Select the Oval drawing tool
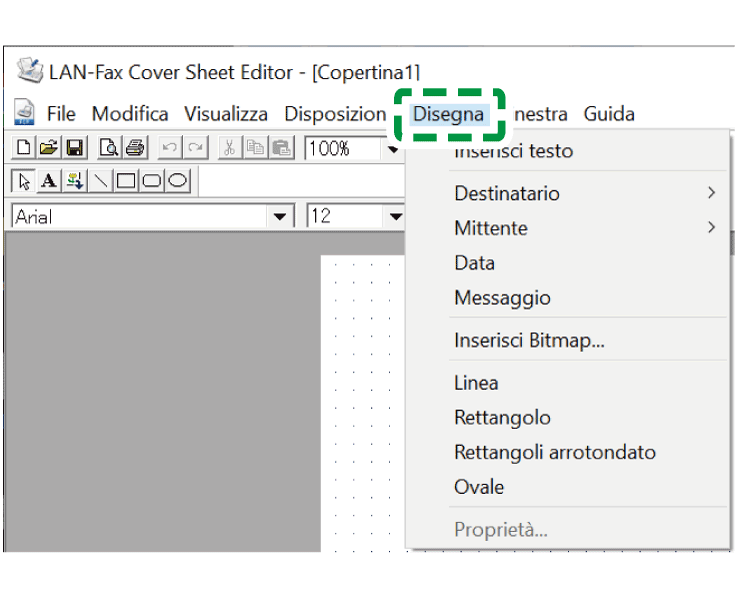The image size is (737, 594). coord(178,180)
